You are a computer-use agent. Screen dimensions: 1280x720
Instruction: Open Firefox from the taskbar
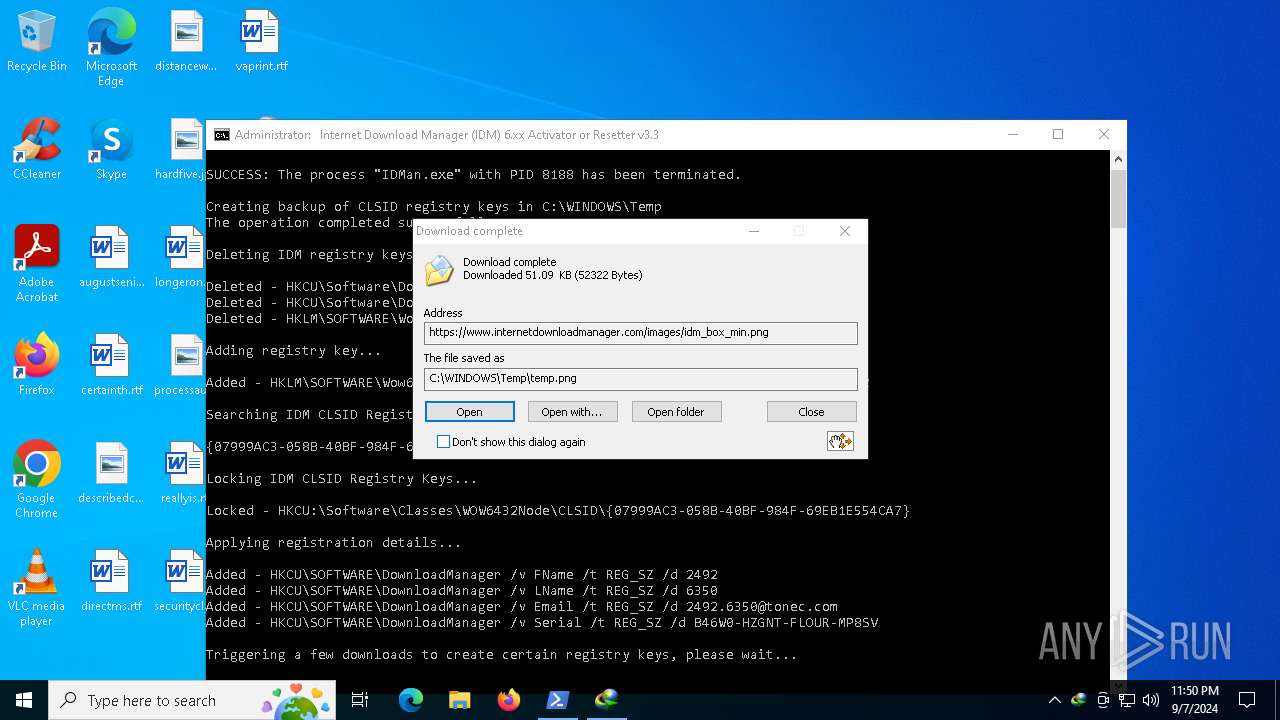pyautogui.click(x=509, y=700)
